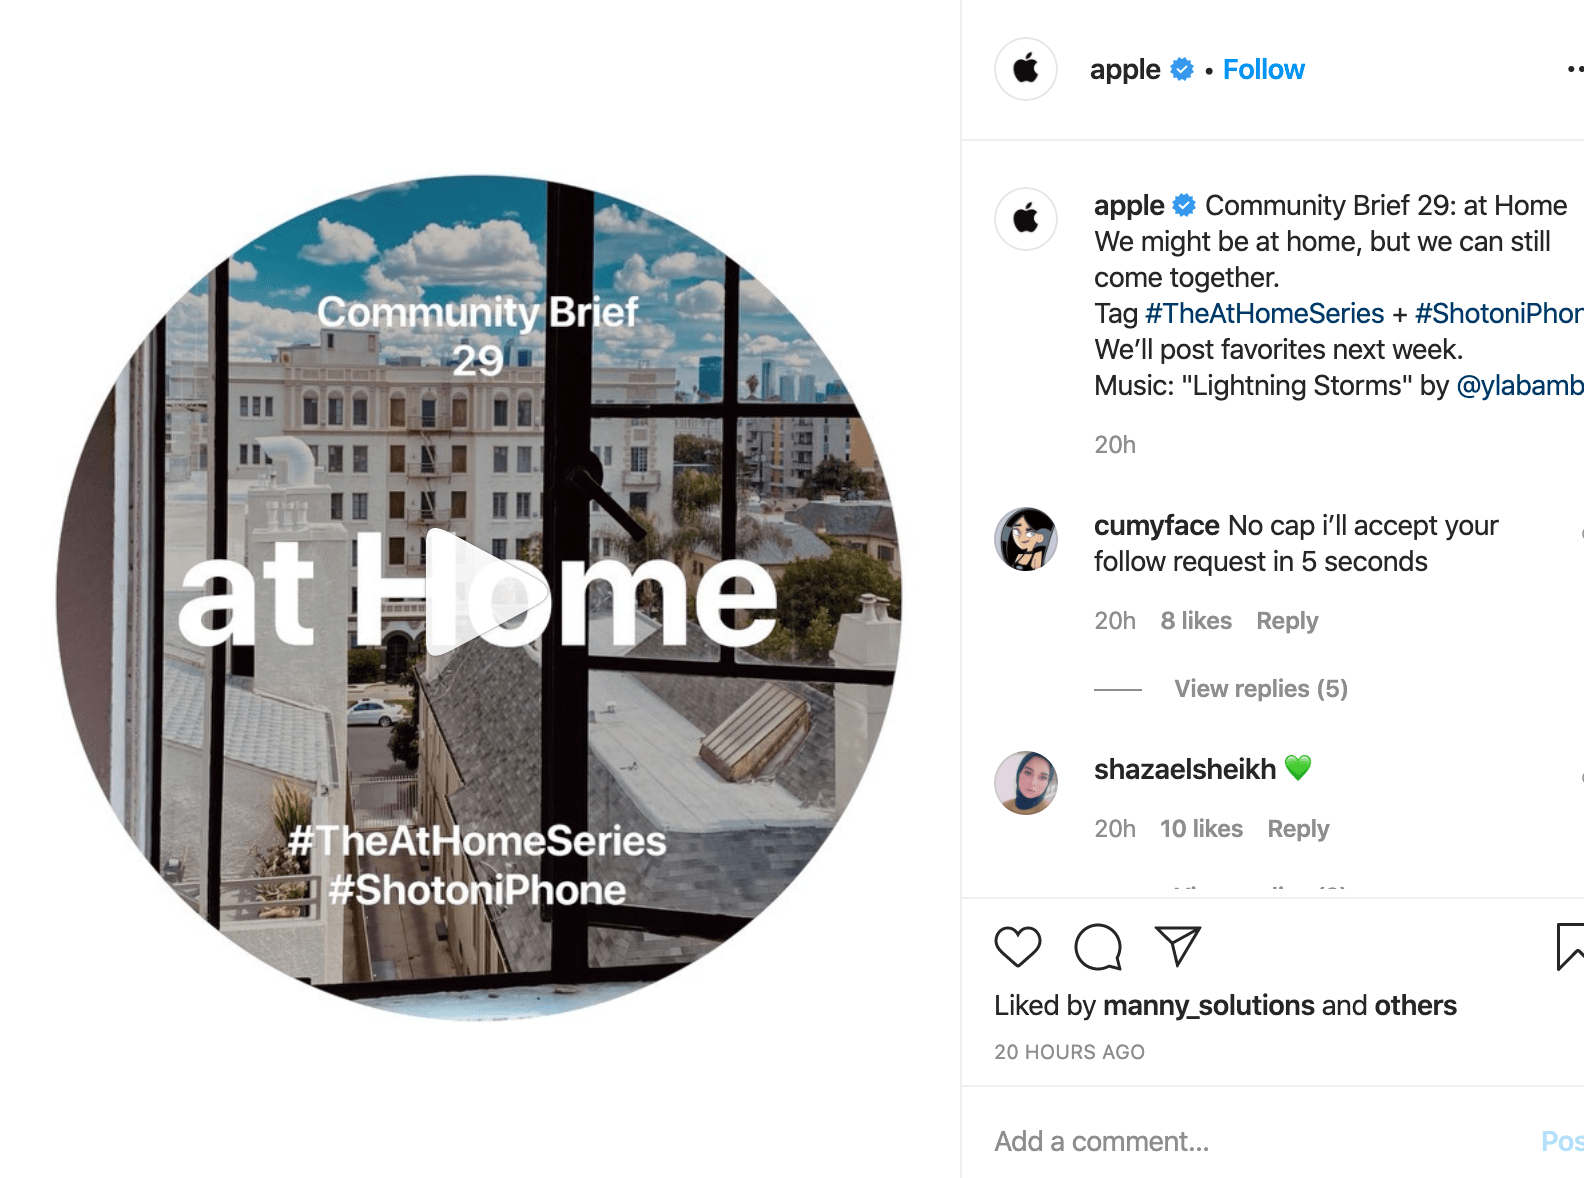Open the more options dots in header

coord(1575,69)
